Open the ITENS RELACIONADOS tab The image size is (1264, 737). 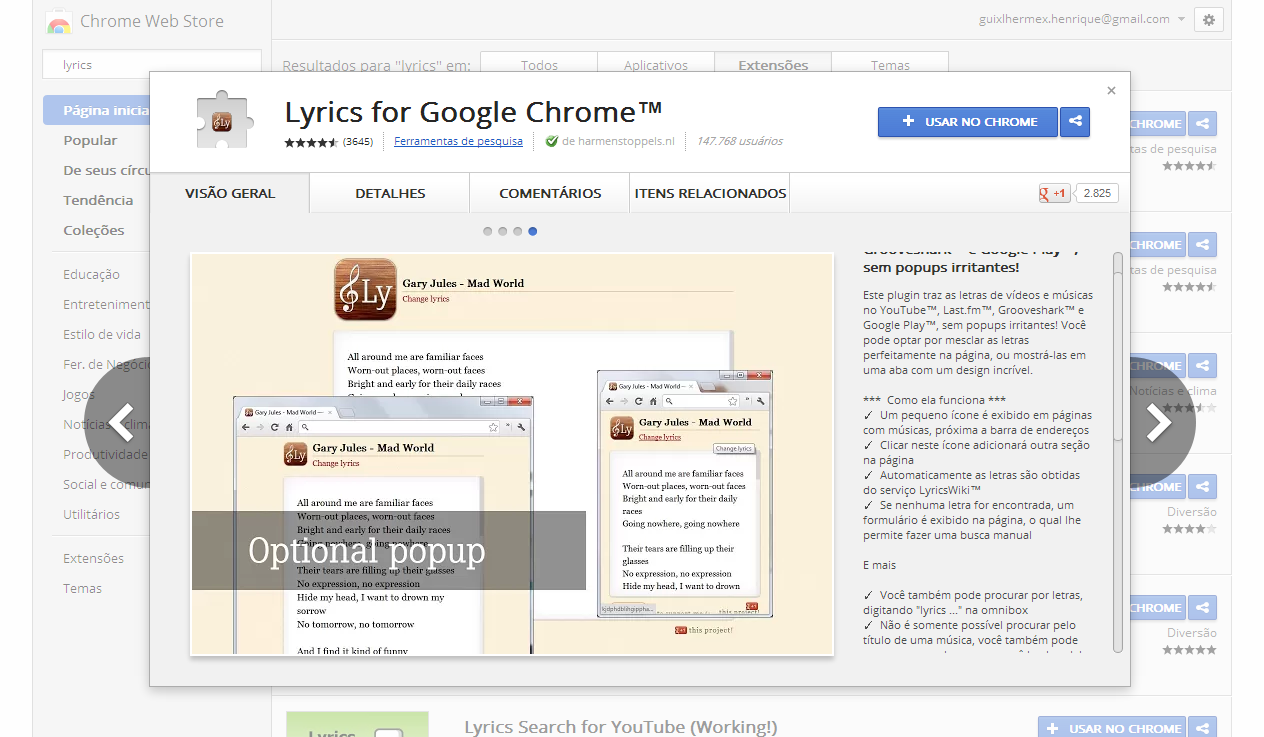pyautogui.click(x=710, y=193)
